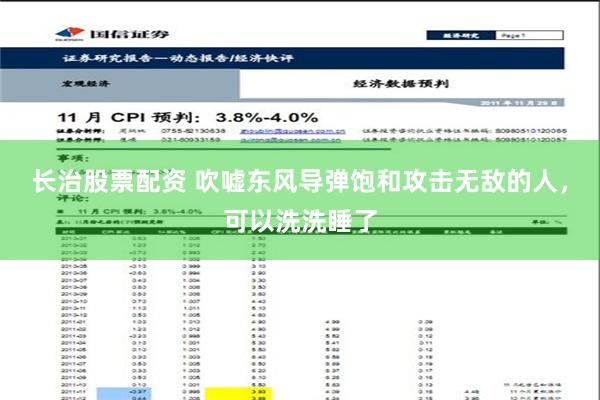The width and height of the screenshot is (600, 400).
Task: Click the 经济数据预判 heading
Action: [401, 83]
